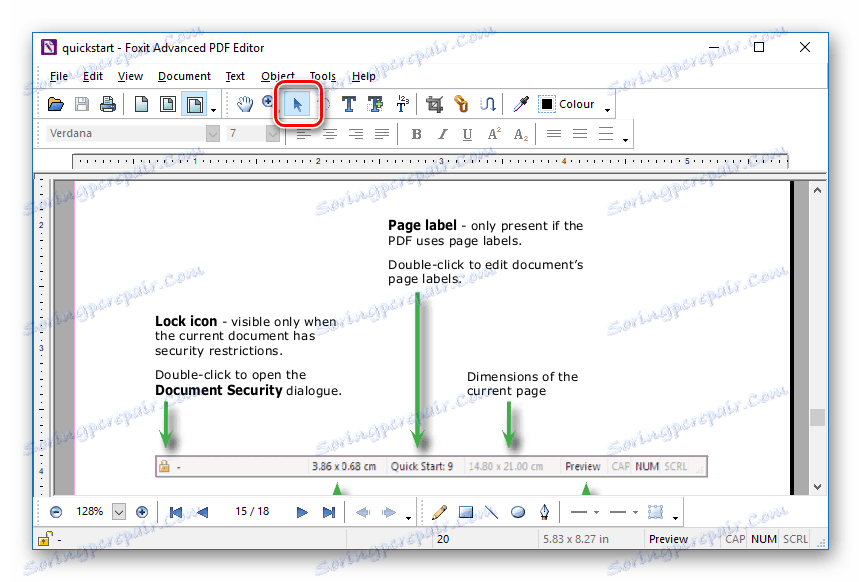The height and width of the screenshot is (582, 861).
Task: Open the File menu
Action: (x=59, y=76)
